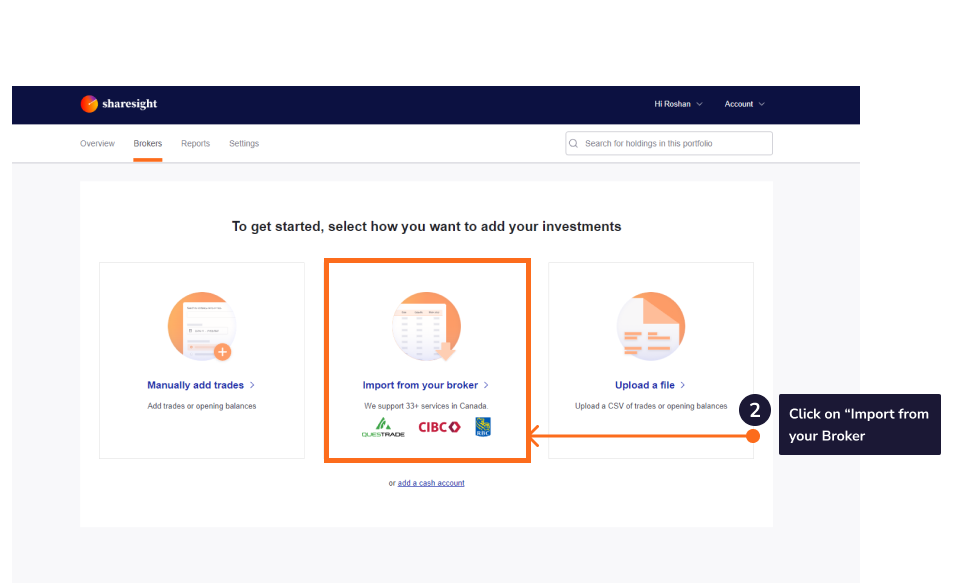The height and width of the screenshot is (583, 957).
Task: Click the RBC logo
Action: click(x=483, y=427)
